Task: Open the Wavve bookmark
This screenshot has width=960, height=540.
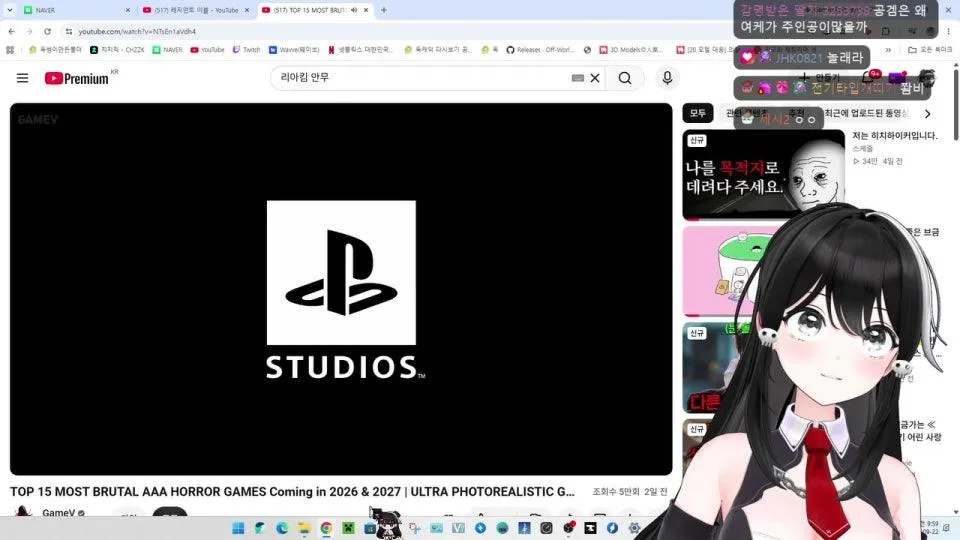Action: point(293,50)
